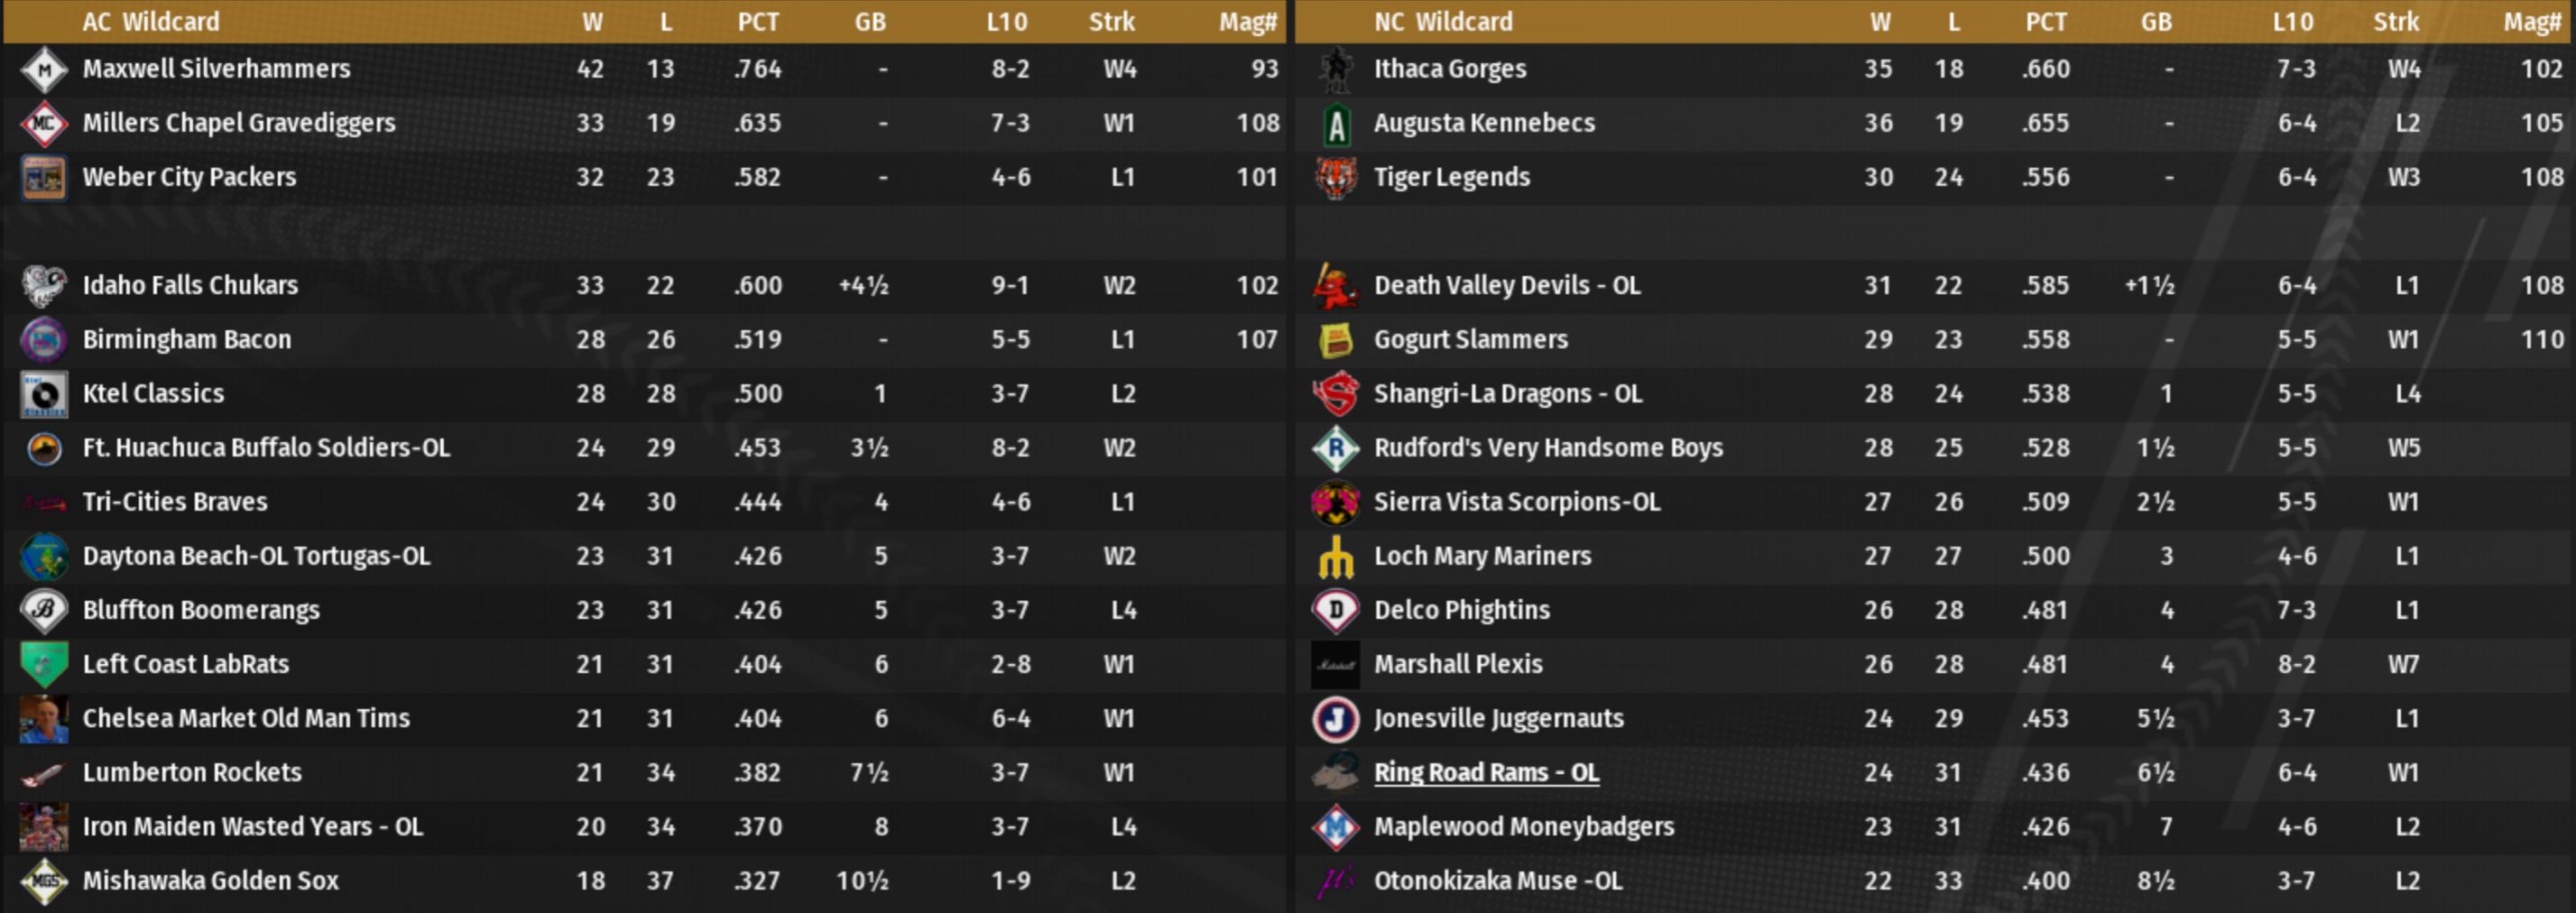This screenshot has width=2576, height=913.
Task: Sort AC Wildcard by PCT column
Action: tap(758, 22)
